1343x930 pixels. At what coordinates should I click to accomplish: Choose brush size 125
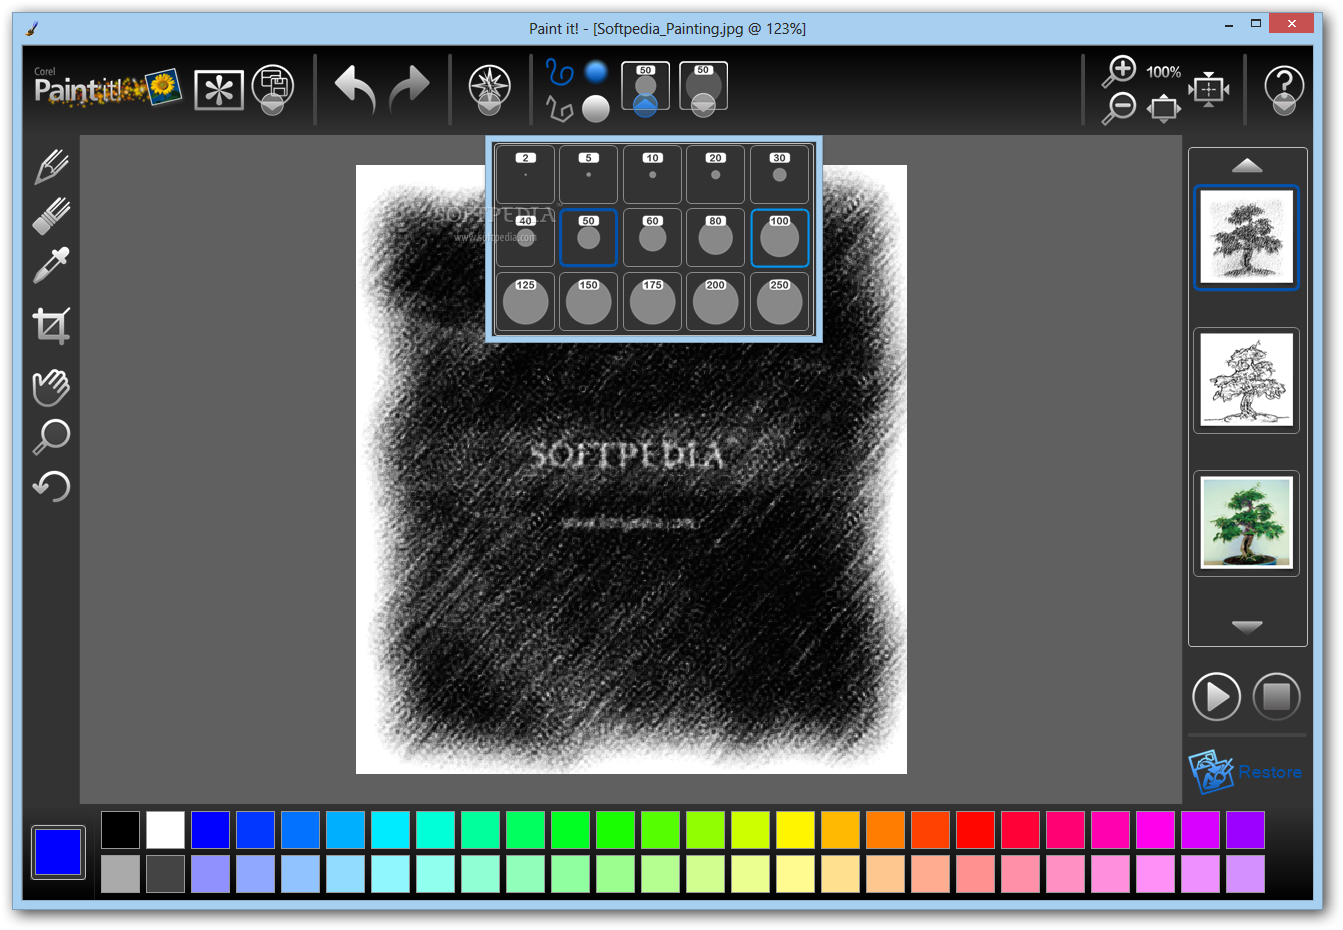pyautogui.click(x=525, y=301)
